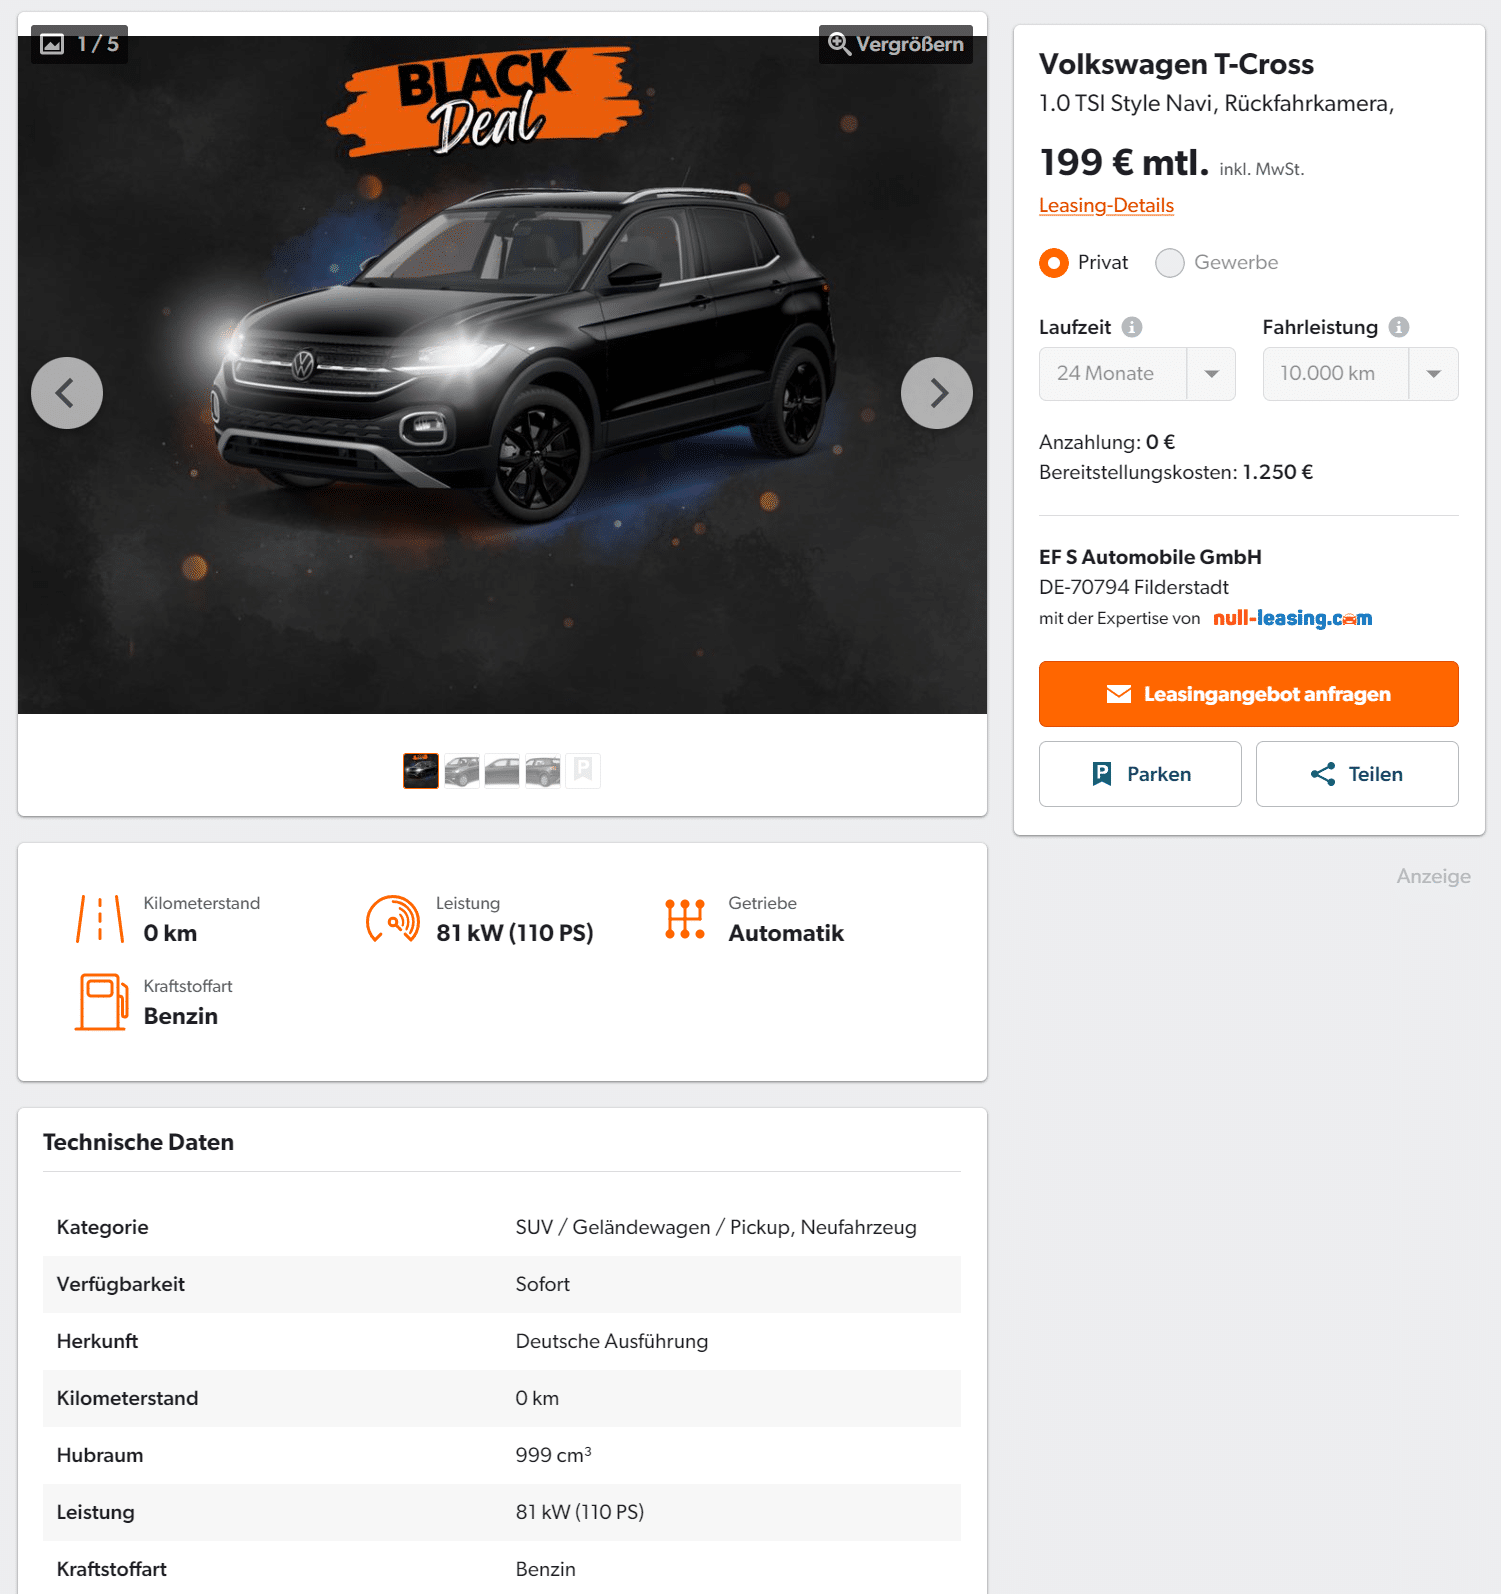Viewport: 1501px width, 1594px height.
Task: Click the gearshift Getriebe icon
Action: click(685, 919)
